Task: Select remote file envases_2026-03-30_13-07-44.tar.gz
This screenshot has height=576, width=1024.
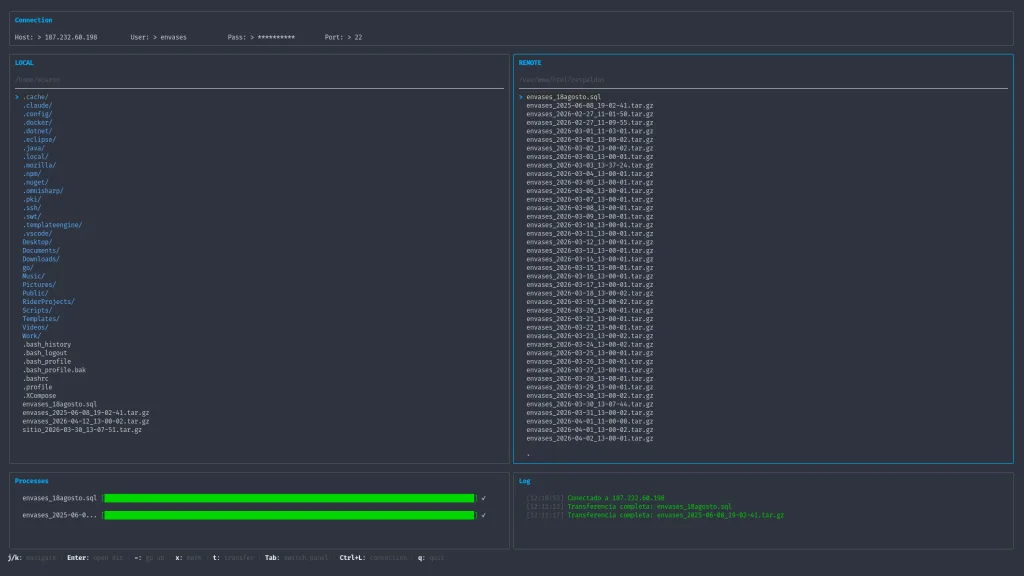Action: tap(590, 404)
